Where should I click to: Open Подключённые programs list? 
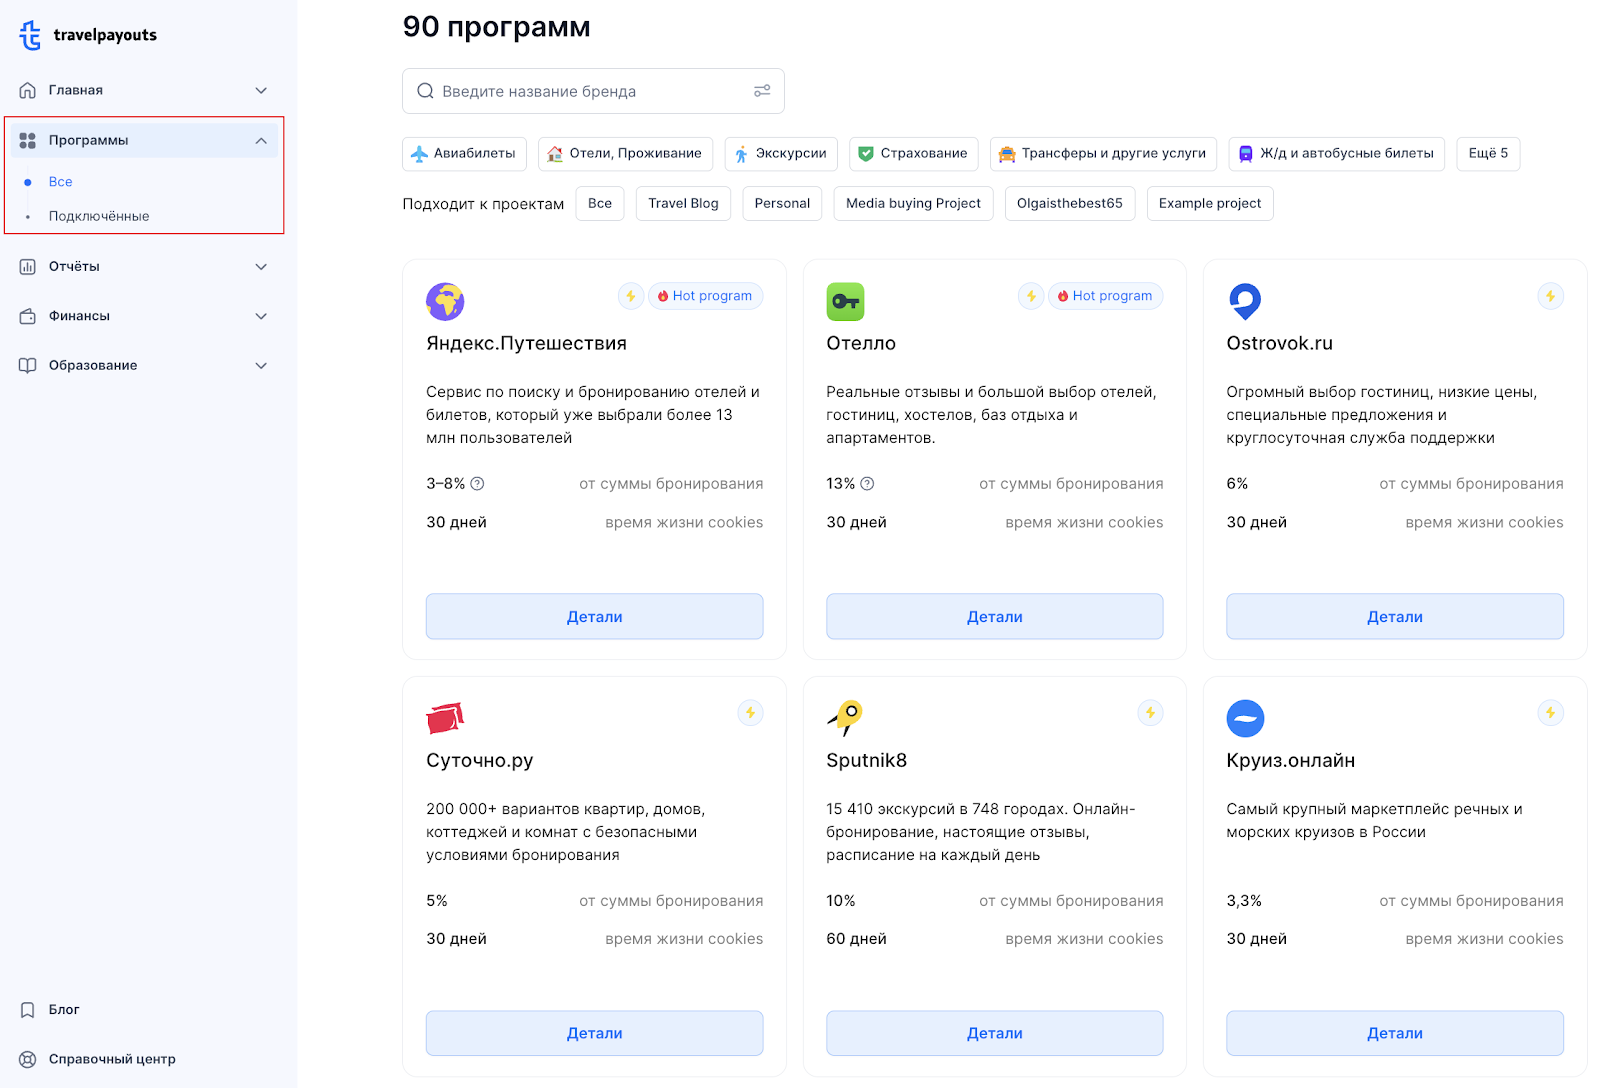(x=99, y=216)
